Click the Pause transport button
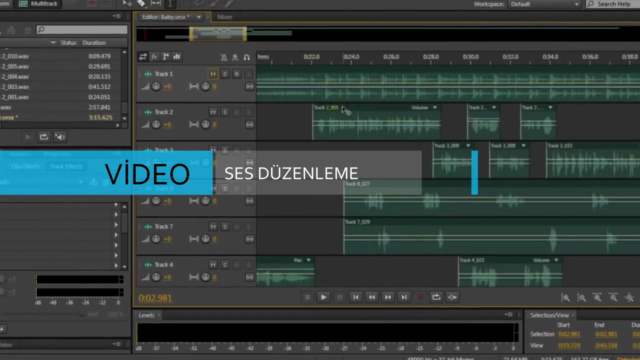Viewport: 640px width, 360px height. [339, 298]
